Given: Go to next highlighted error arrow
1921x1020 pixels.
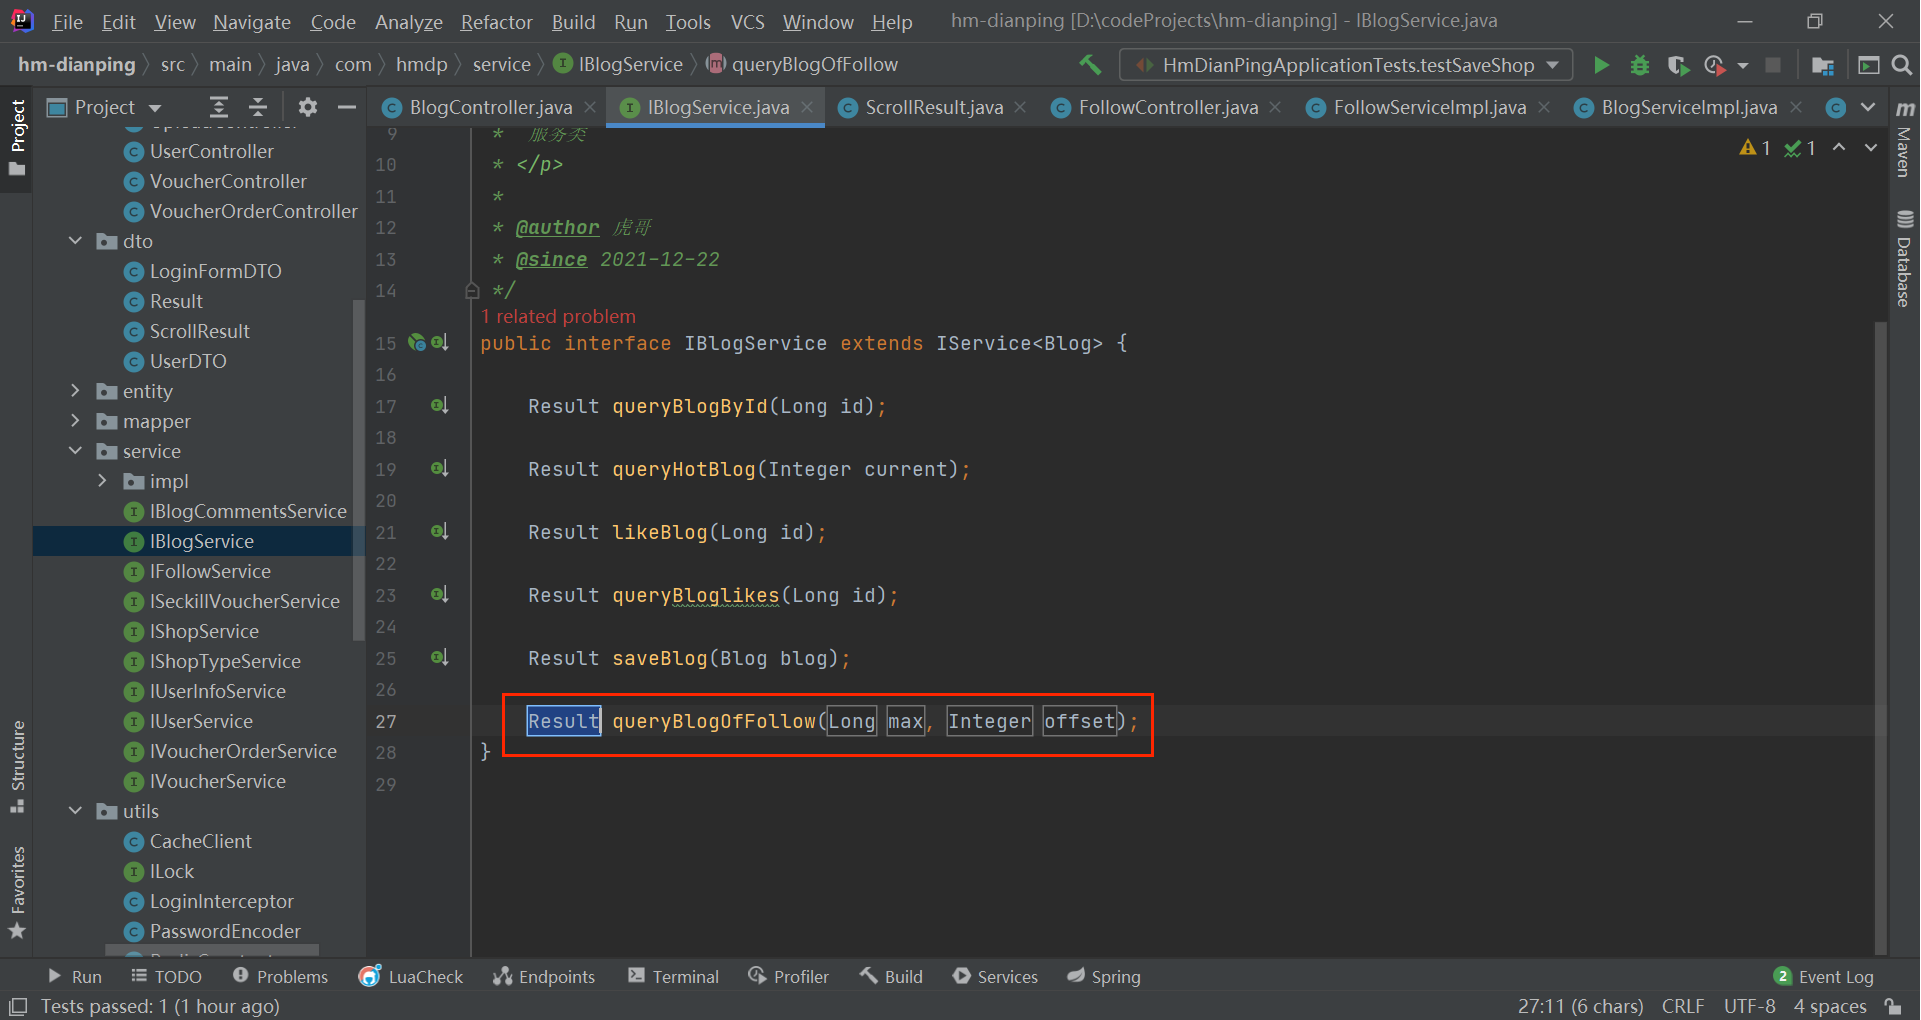Looking at the screenshot, I should point(1871,148).
